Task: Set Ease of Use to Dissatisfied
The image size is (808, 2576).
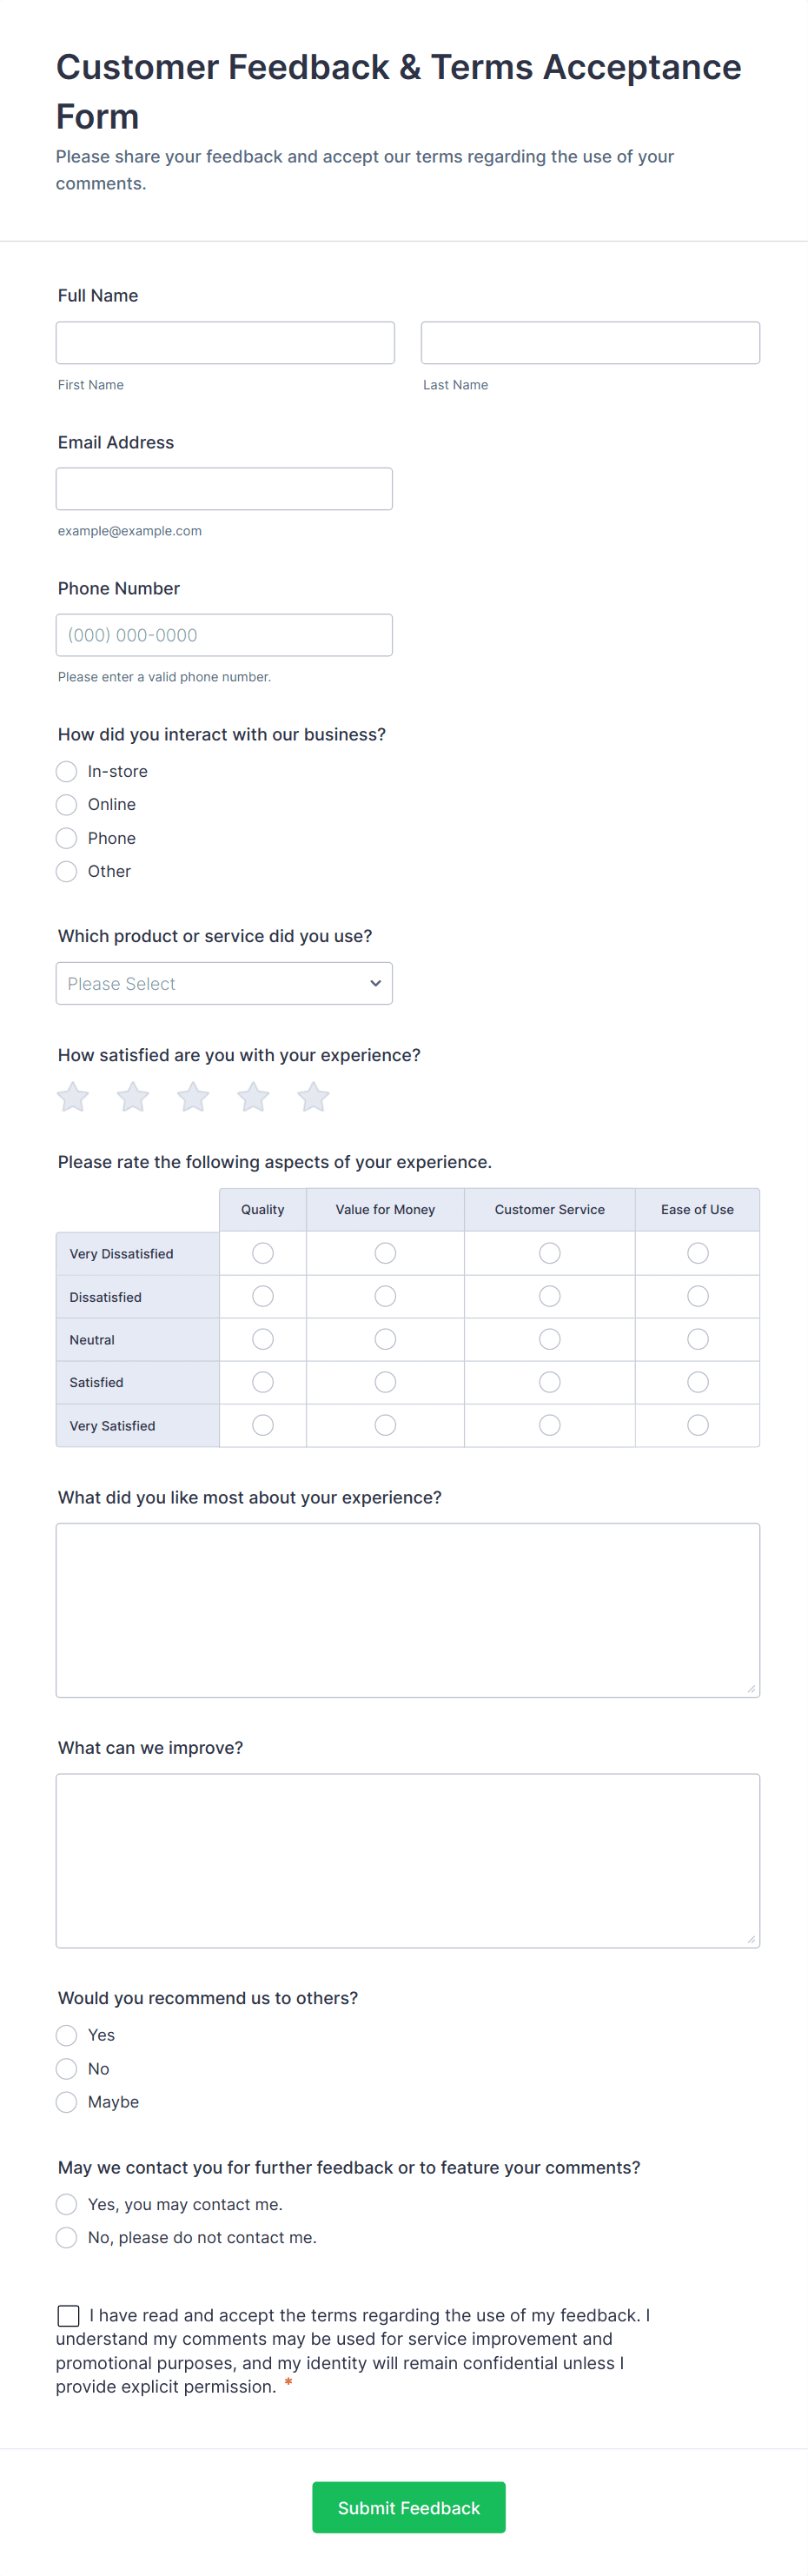Action: (697, 1296)
